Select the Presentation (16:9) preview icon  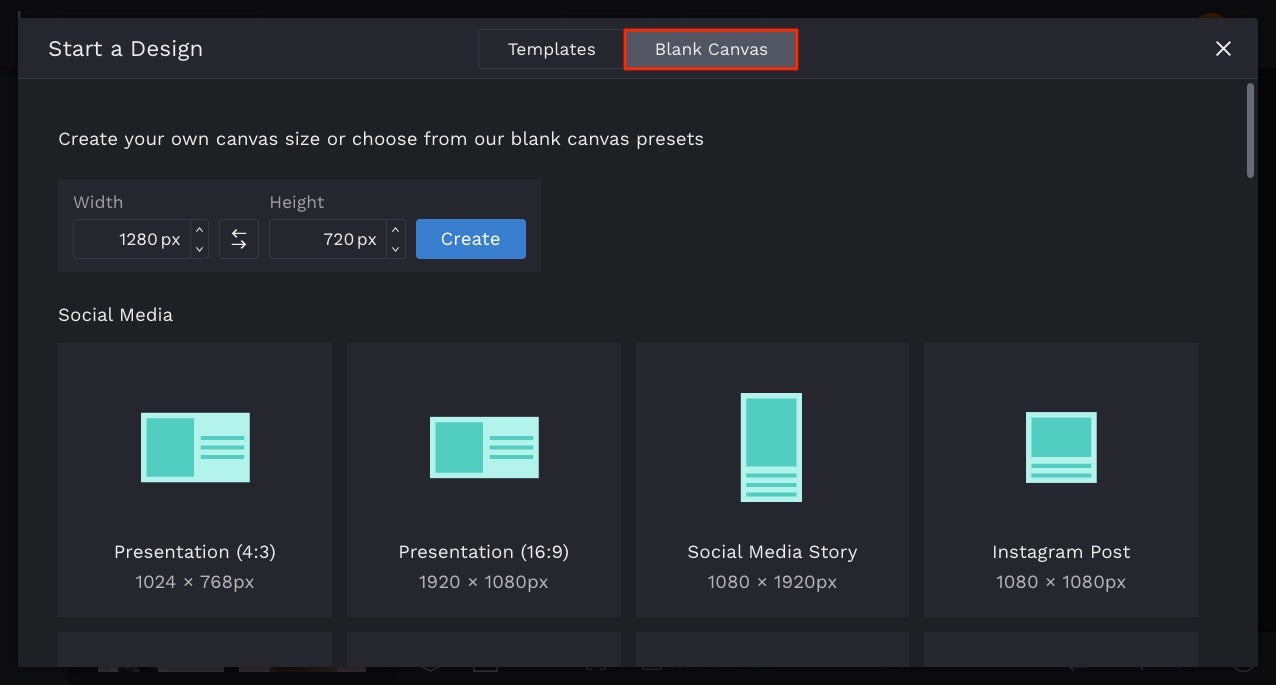click(x=483, y=447)
